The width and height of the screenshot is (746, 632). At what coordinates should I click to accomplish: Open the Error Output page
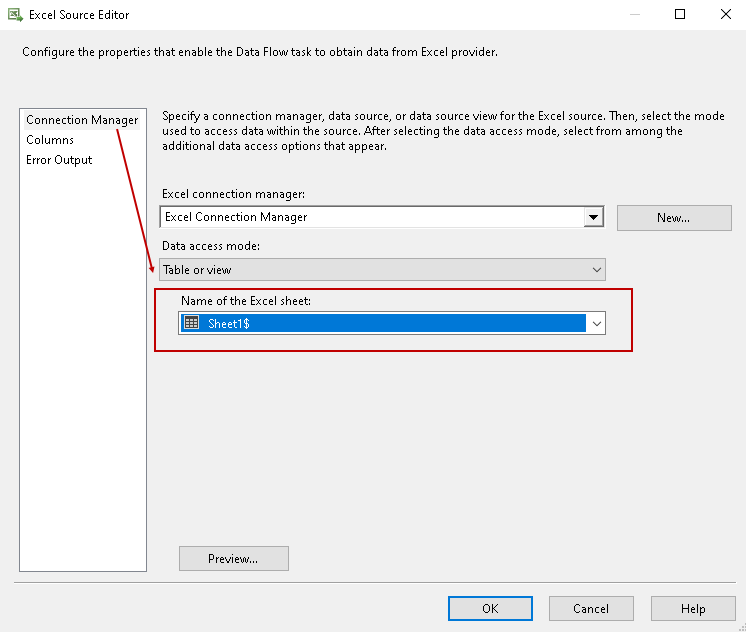coord(59,160)
